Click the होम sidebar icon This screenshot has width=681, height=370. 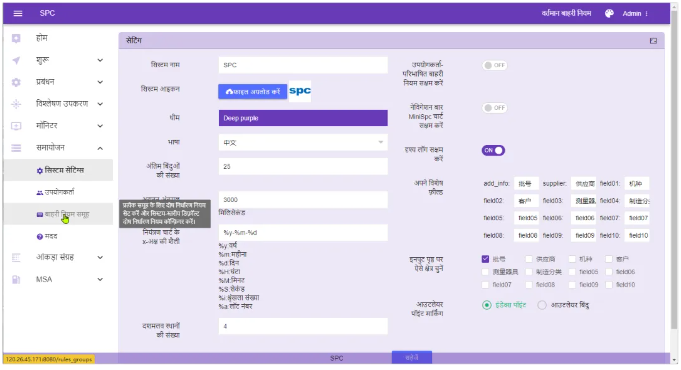coord(16,38)
